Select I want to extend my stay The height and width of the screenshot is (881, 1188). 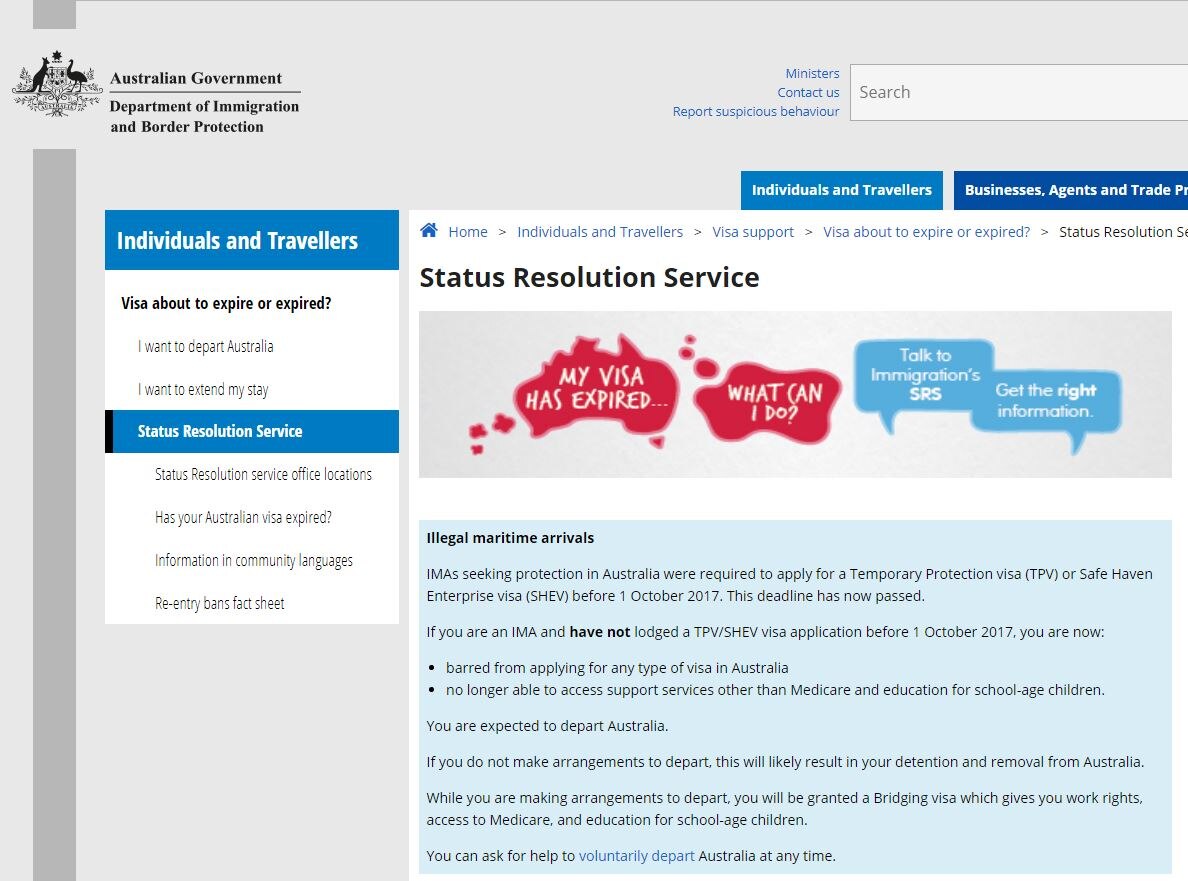[203, 390]
